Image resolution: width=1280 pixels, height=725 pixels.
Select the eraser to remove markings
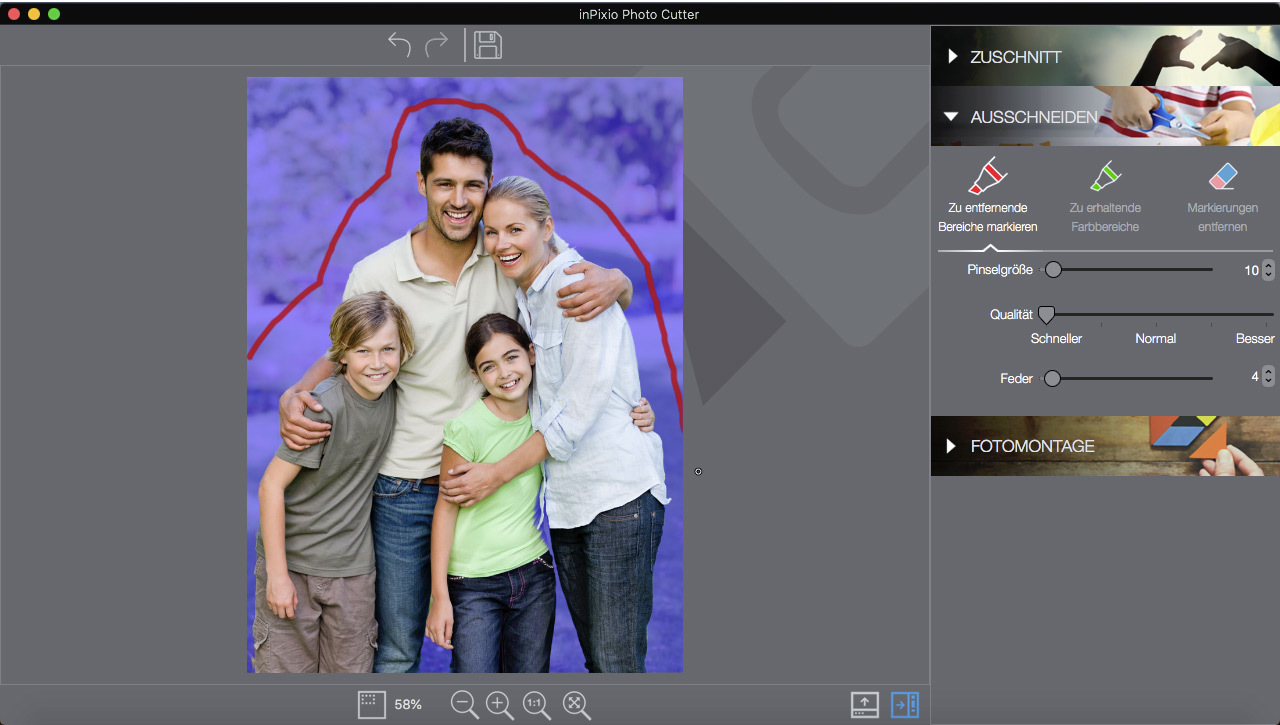[1222, 177]
